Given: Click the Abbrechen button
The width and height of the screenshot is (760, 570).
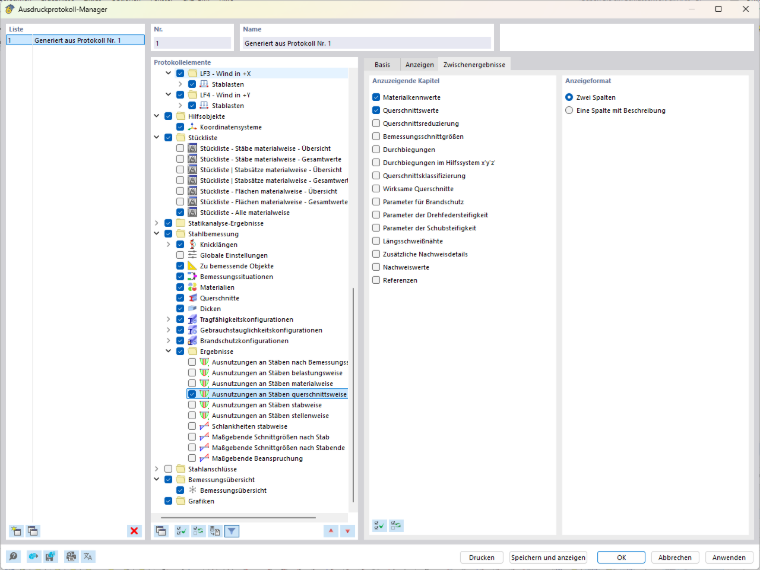Looking at the screenshot, I should point(675,557).
